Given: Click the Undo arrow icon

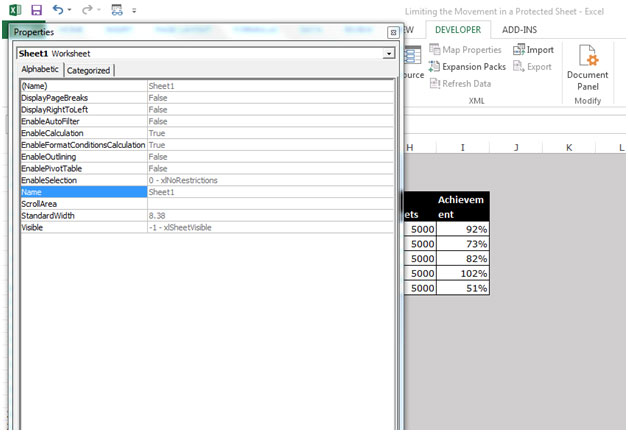Looking at the screenshot, I should click(58, 10).
